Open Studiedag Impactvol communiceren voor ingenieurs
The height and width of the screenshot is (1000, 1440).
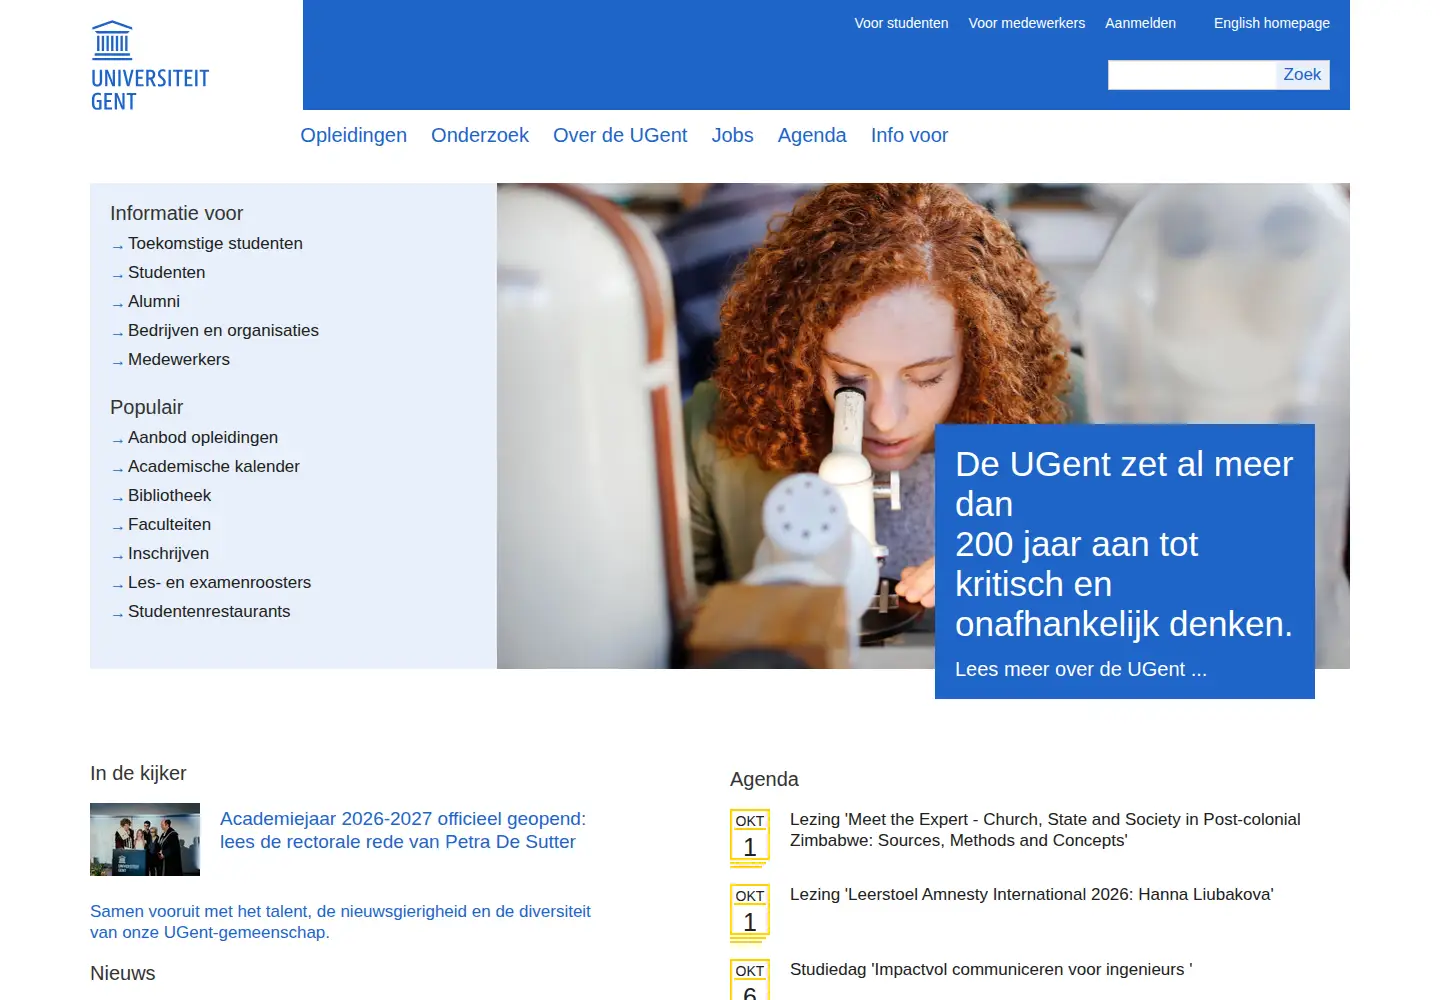coord(991,969)
